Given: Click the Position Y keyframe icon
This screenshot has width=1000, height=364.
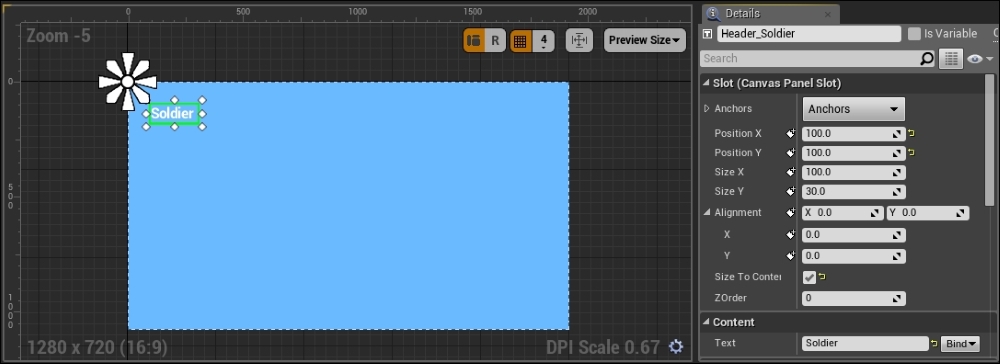Looking at the screenshot, I should 790,153.
